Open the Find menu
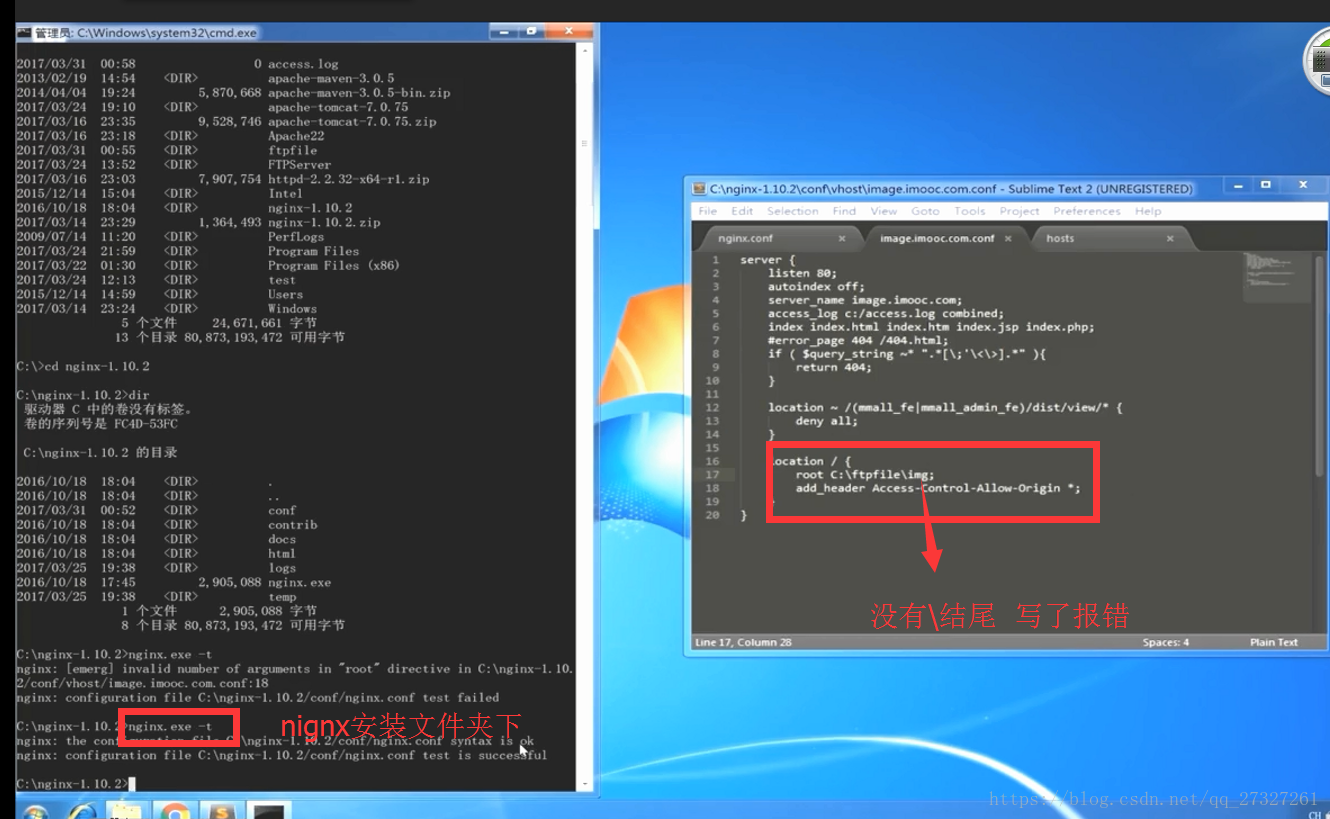The height and width of the screenshot is (819, 1330). tap(845, 211)
